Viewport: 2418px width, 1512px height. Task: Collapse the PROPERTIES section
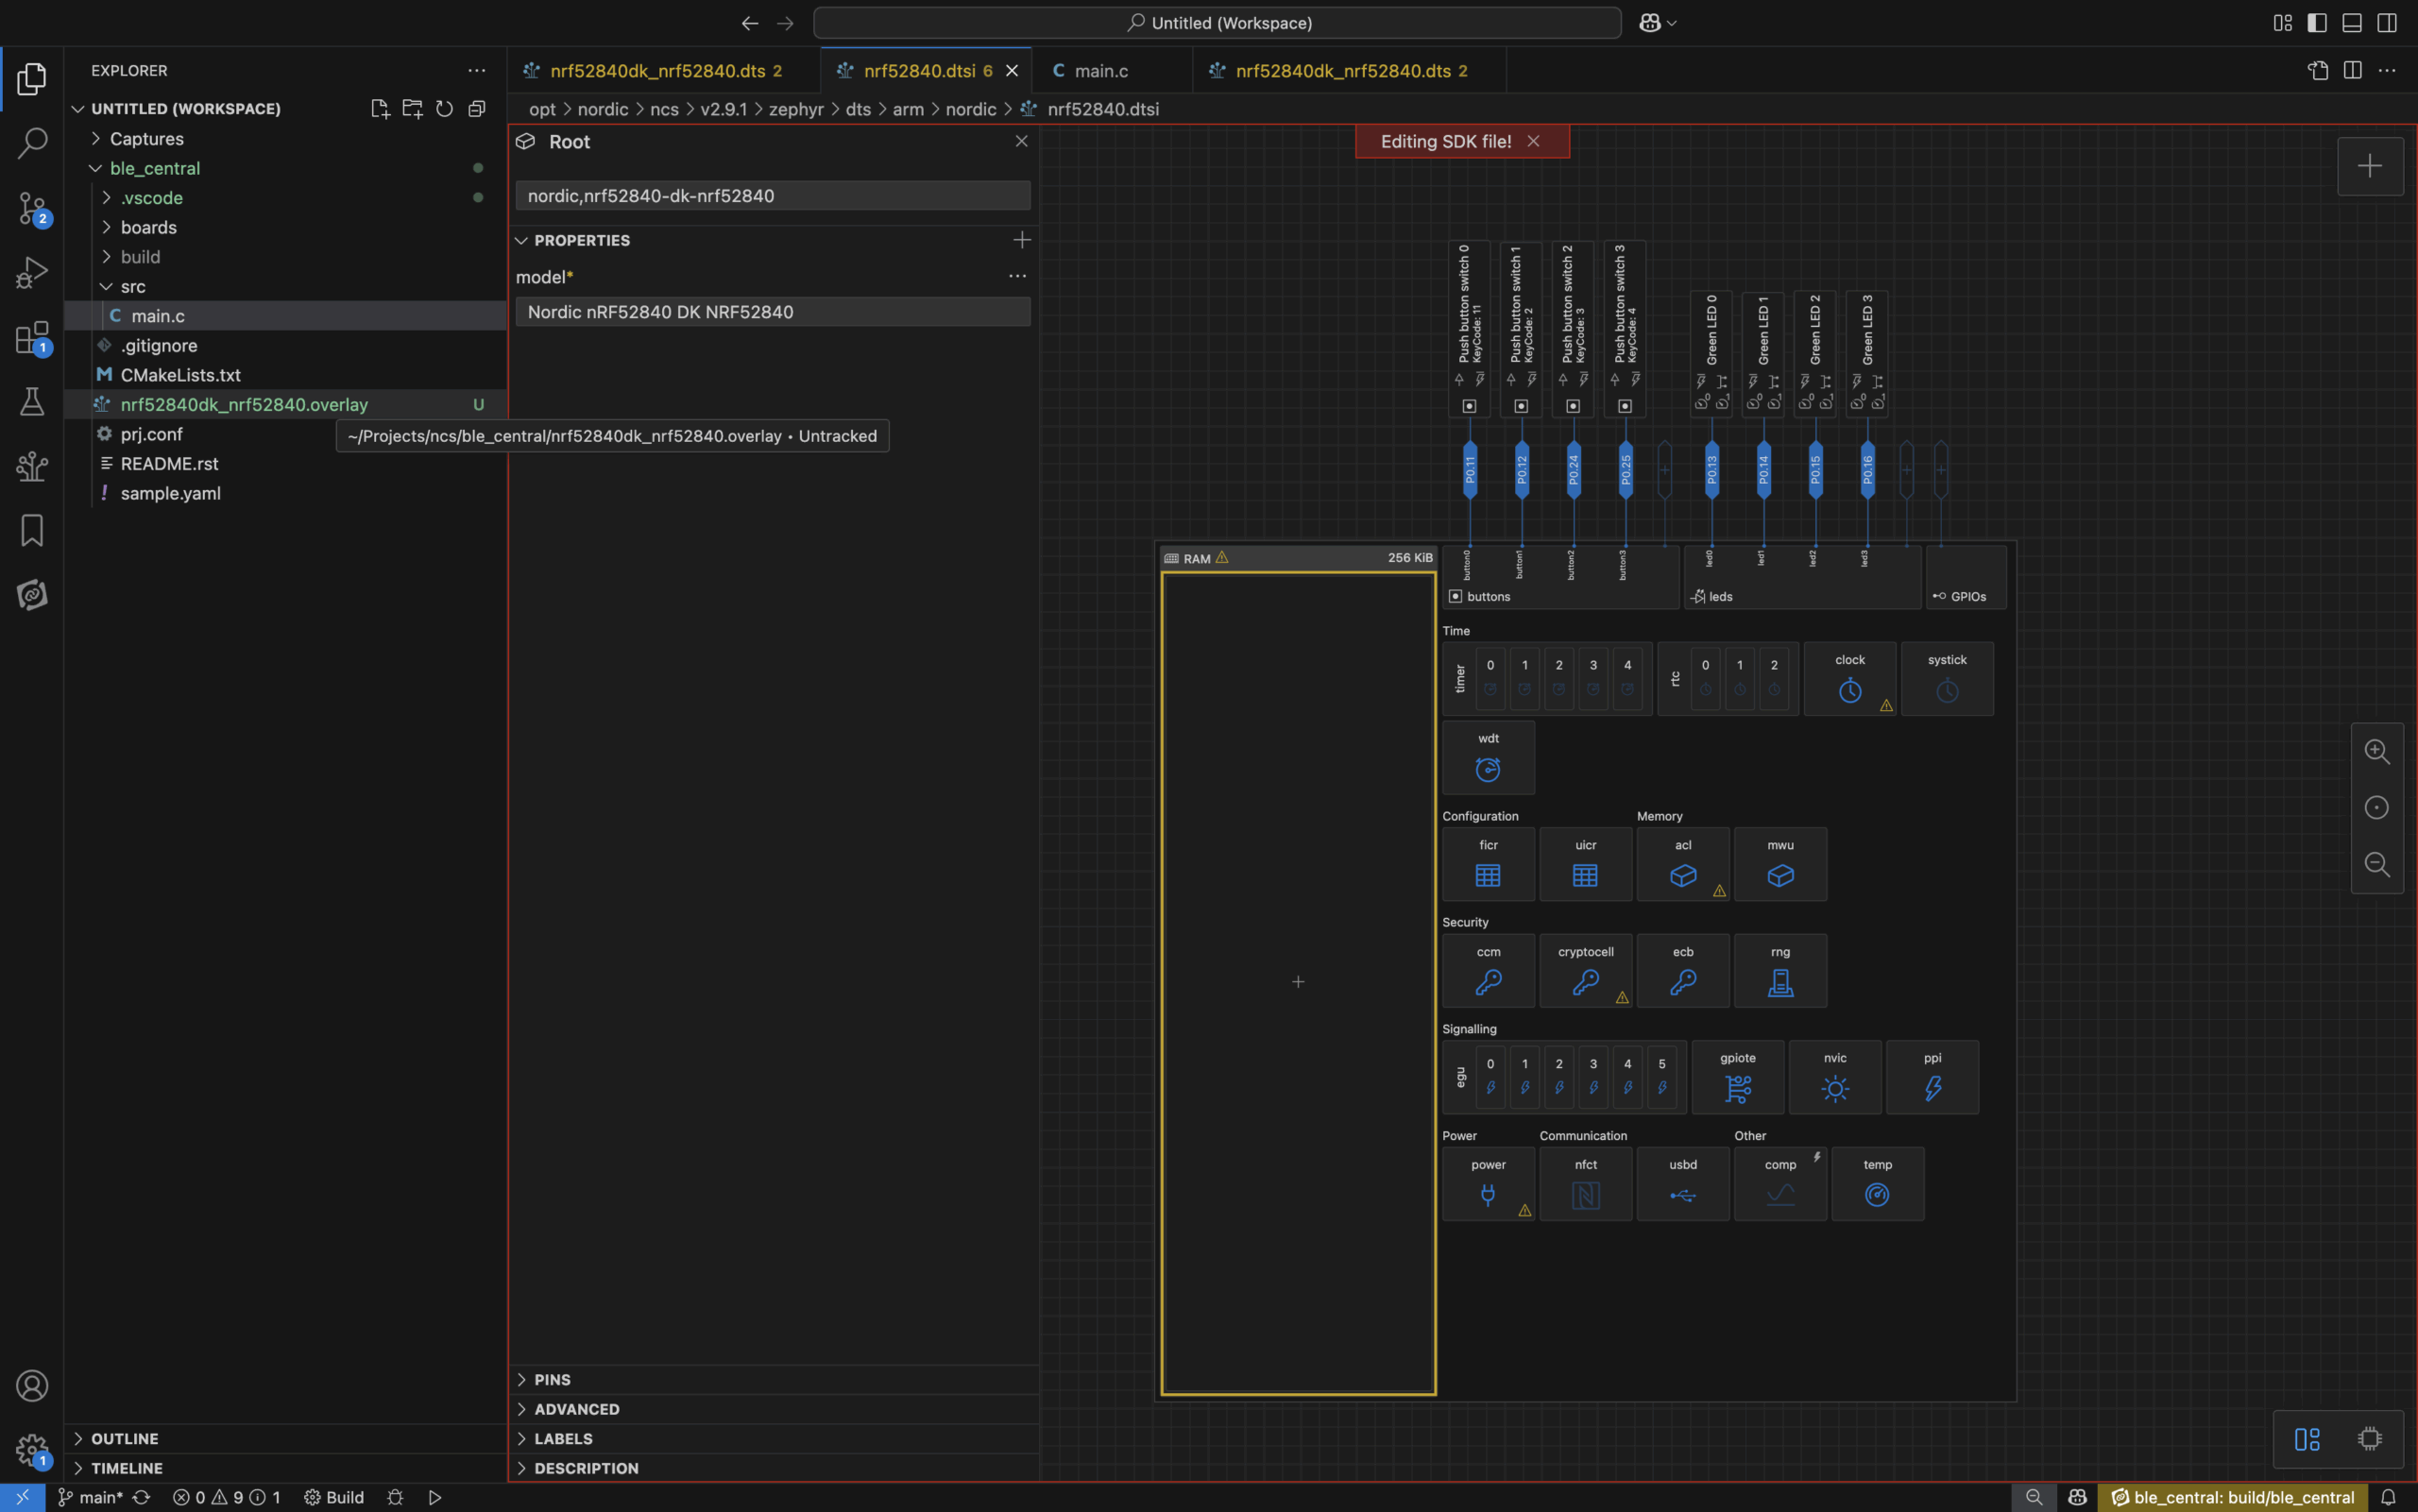(x=581, y=240)
